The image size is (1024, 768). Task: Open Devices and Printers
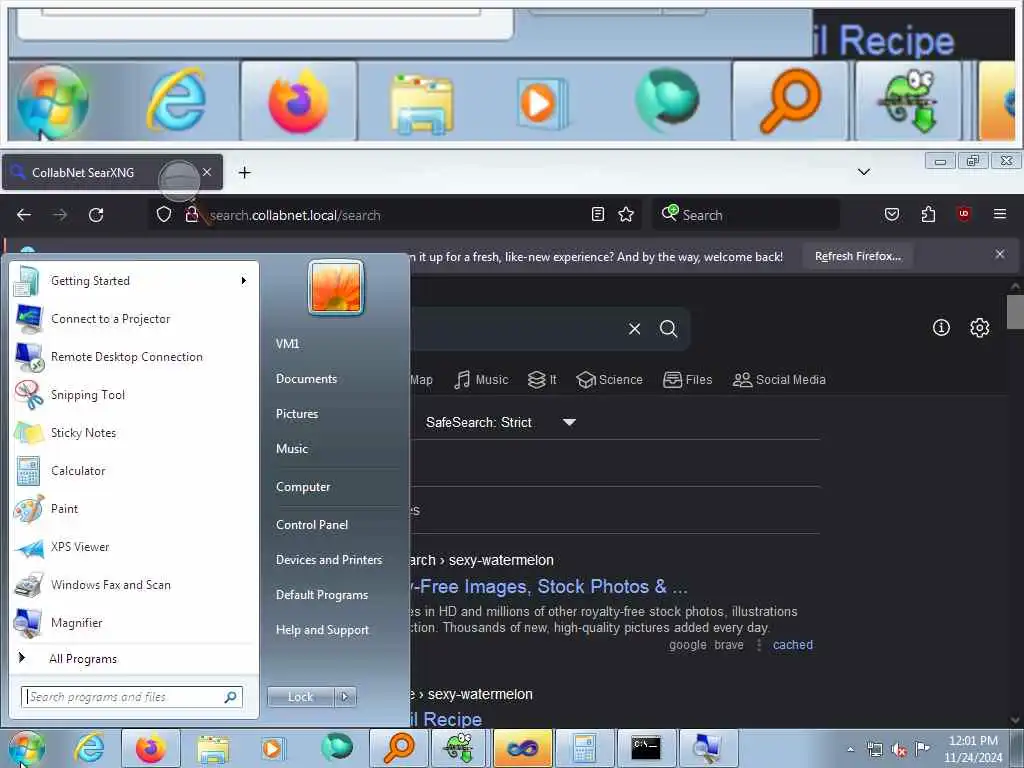point(328,560)
